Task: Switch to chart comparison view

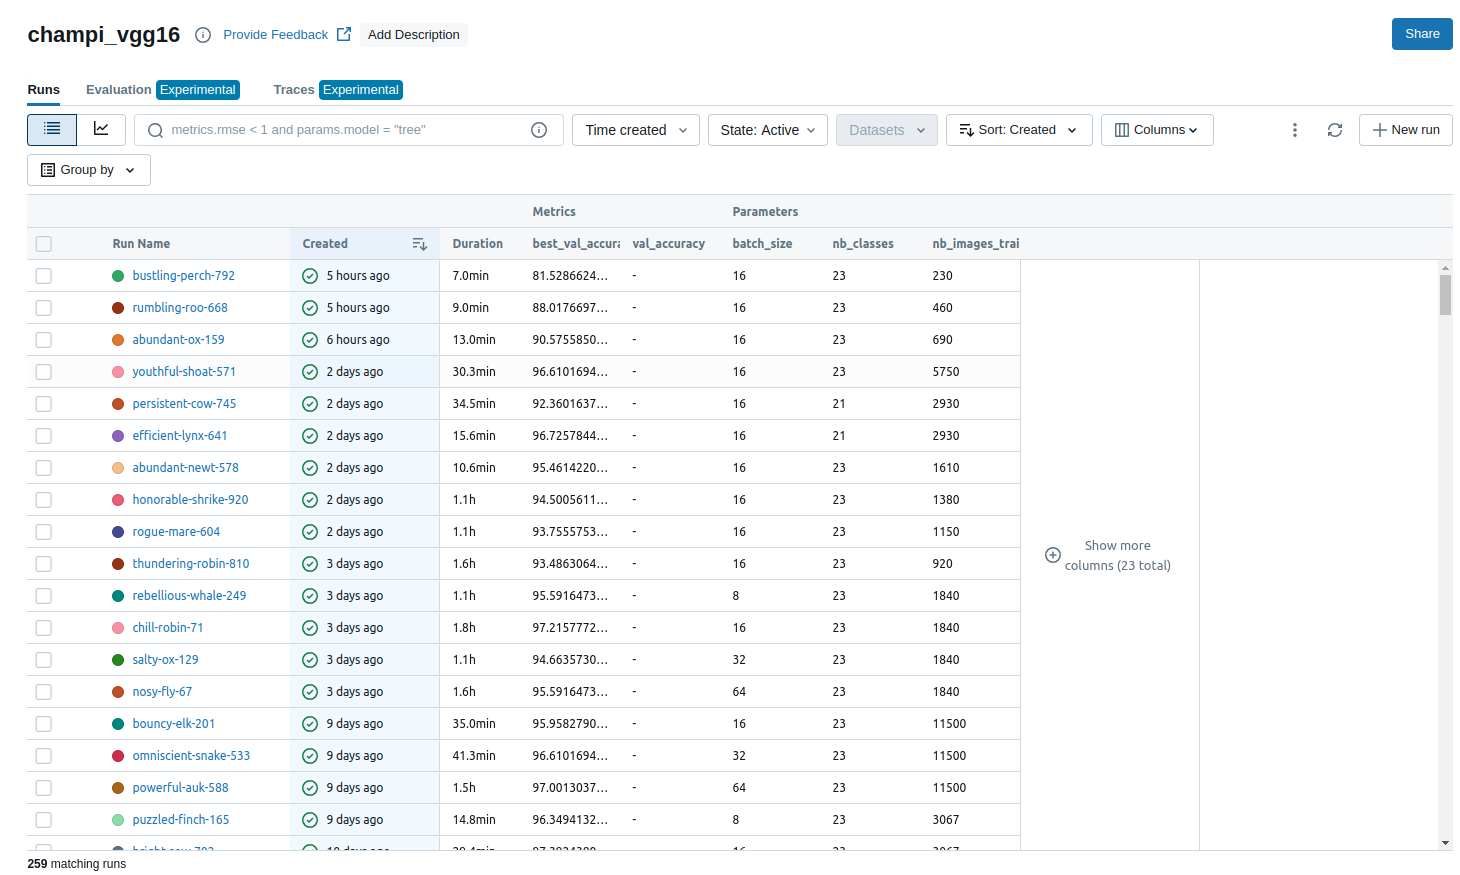Action: point(101,129)
